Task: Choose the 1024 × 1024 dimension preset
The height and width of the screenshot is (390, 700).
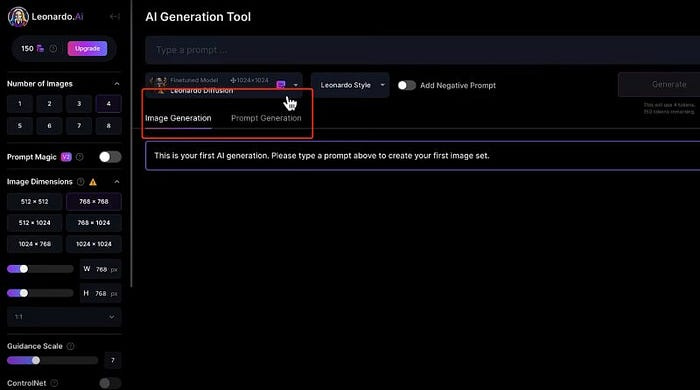Action: [x=94, y=244]
